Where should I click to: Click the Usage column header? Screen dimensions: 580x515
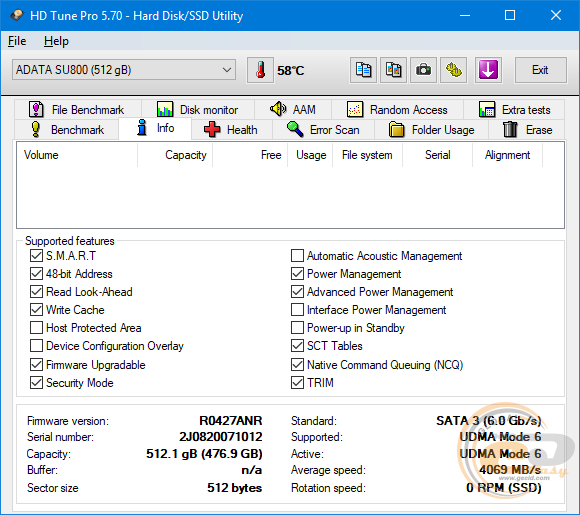pos(310,155)
